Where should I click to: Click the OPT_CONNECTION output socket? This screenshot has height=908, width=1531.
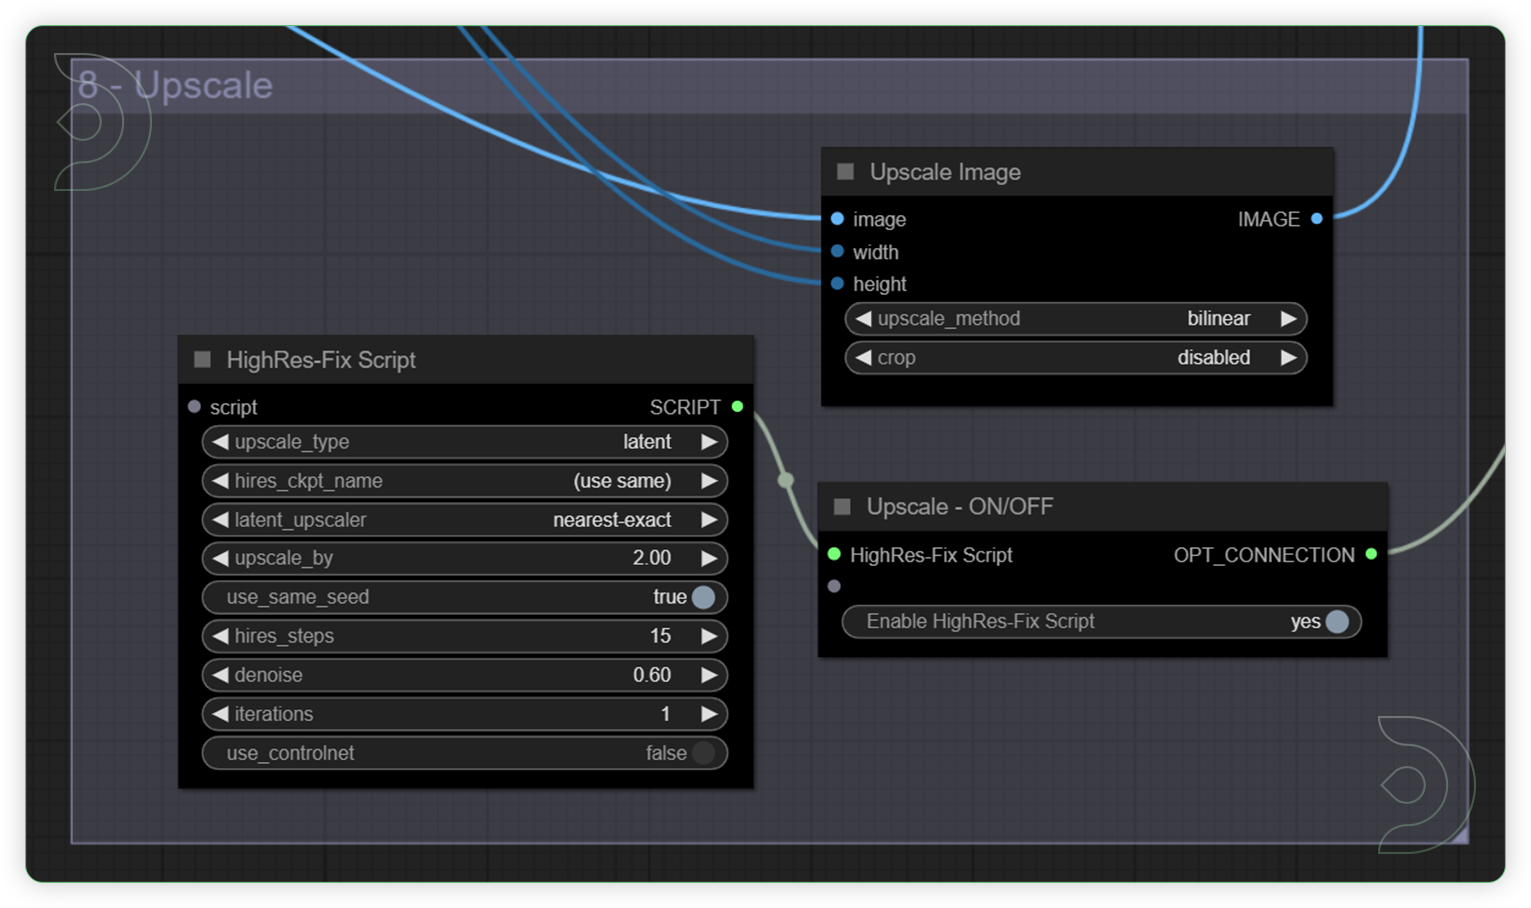point(1371,554)
